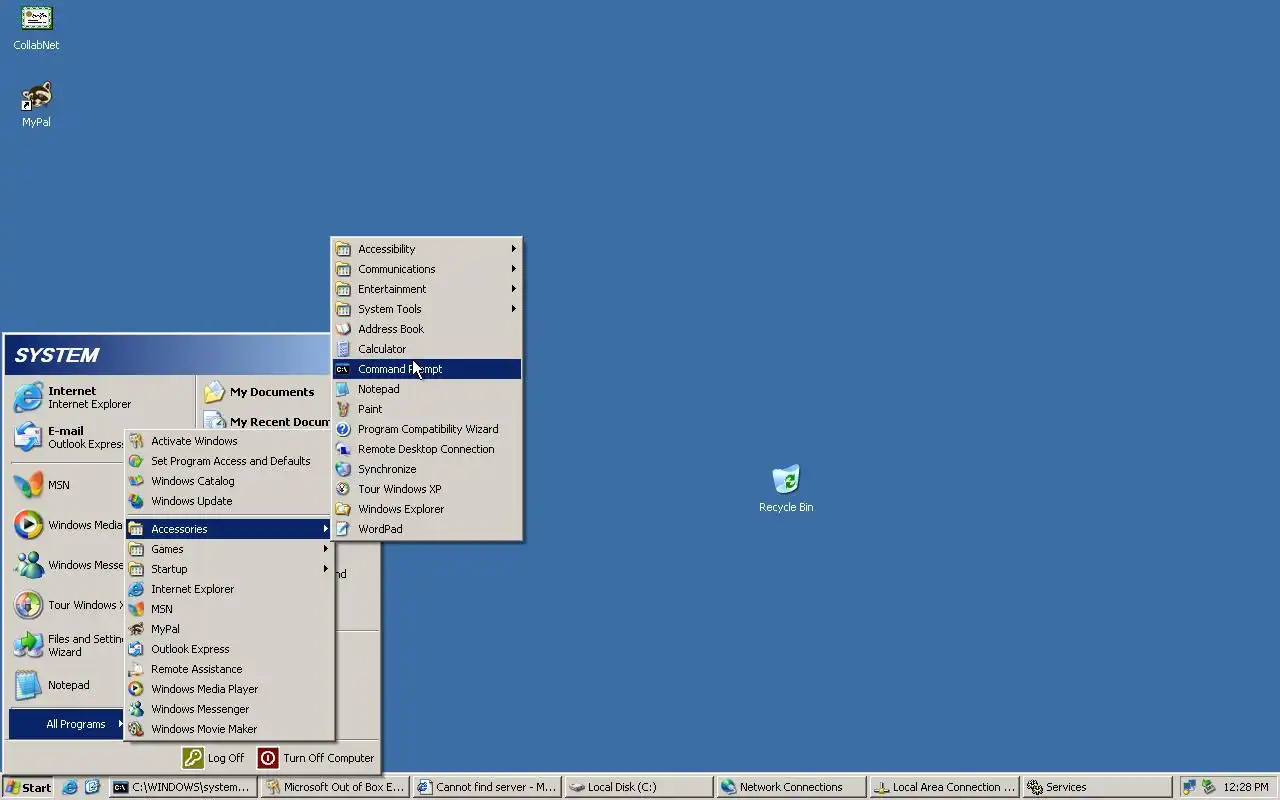Image resolution: width=1280 pixels, height=800 pixels.
Task: Open All Programs in Start menu
Action: pyautogui.click(x=67, y=724)
